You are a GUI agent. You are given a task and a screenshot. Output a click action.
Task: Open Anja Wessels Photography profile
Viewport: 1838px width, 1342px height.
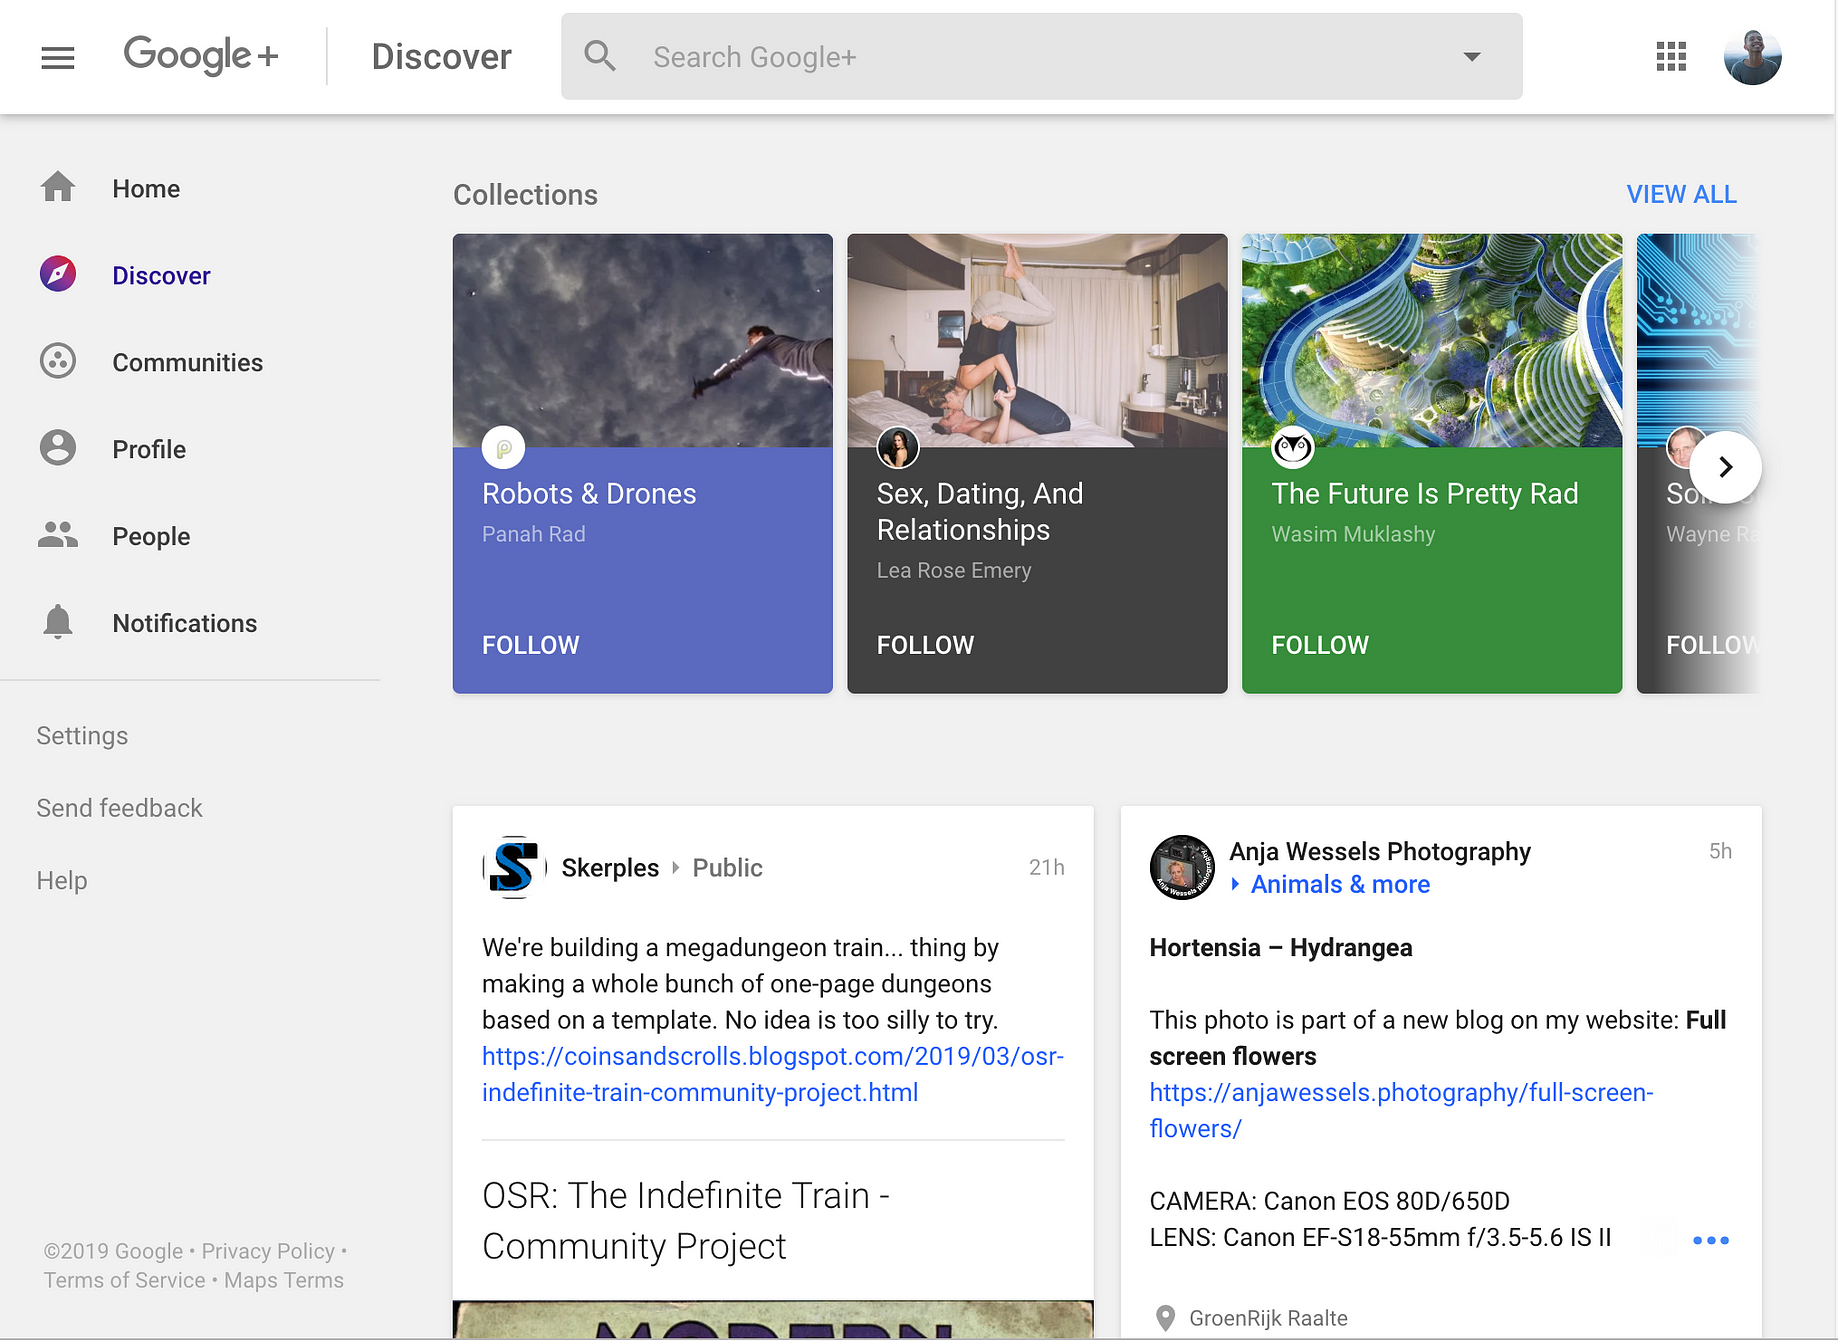click(x=1380, y=851)
